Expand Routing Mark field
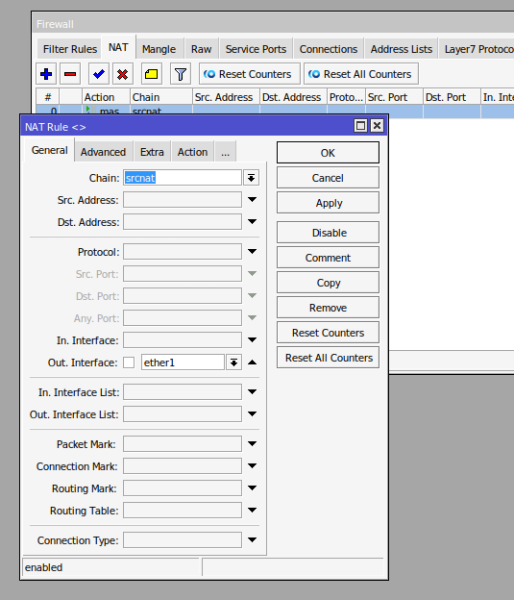Image resolution: width=514 pixels, height=600 pixels. (252, 488)
